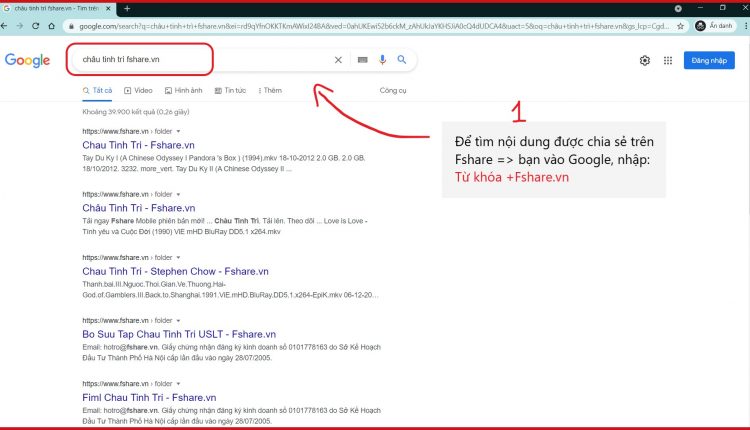Image resolution: width=750 pixels, height=430 pixels.
Task: Select the Tất cả results tab
Action: (97, 90)
